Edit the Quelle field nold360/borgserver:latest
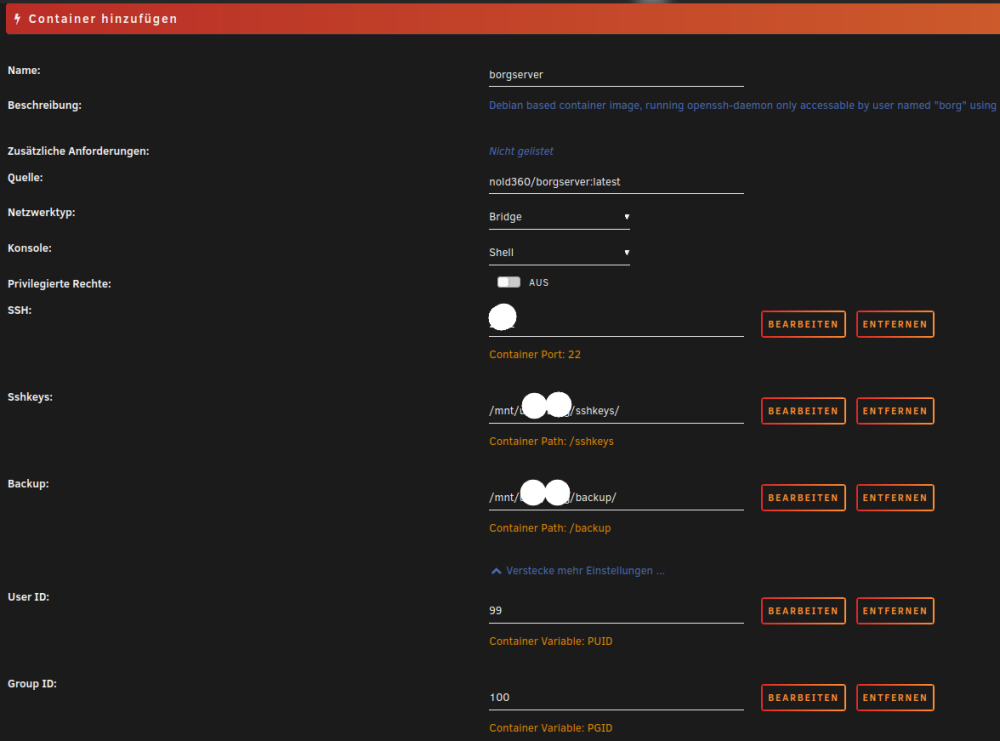The height and width of the screenshot is (741, 1000). click(616, 182)
